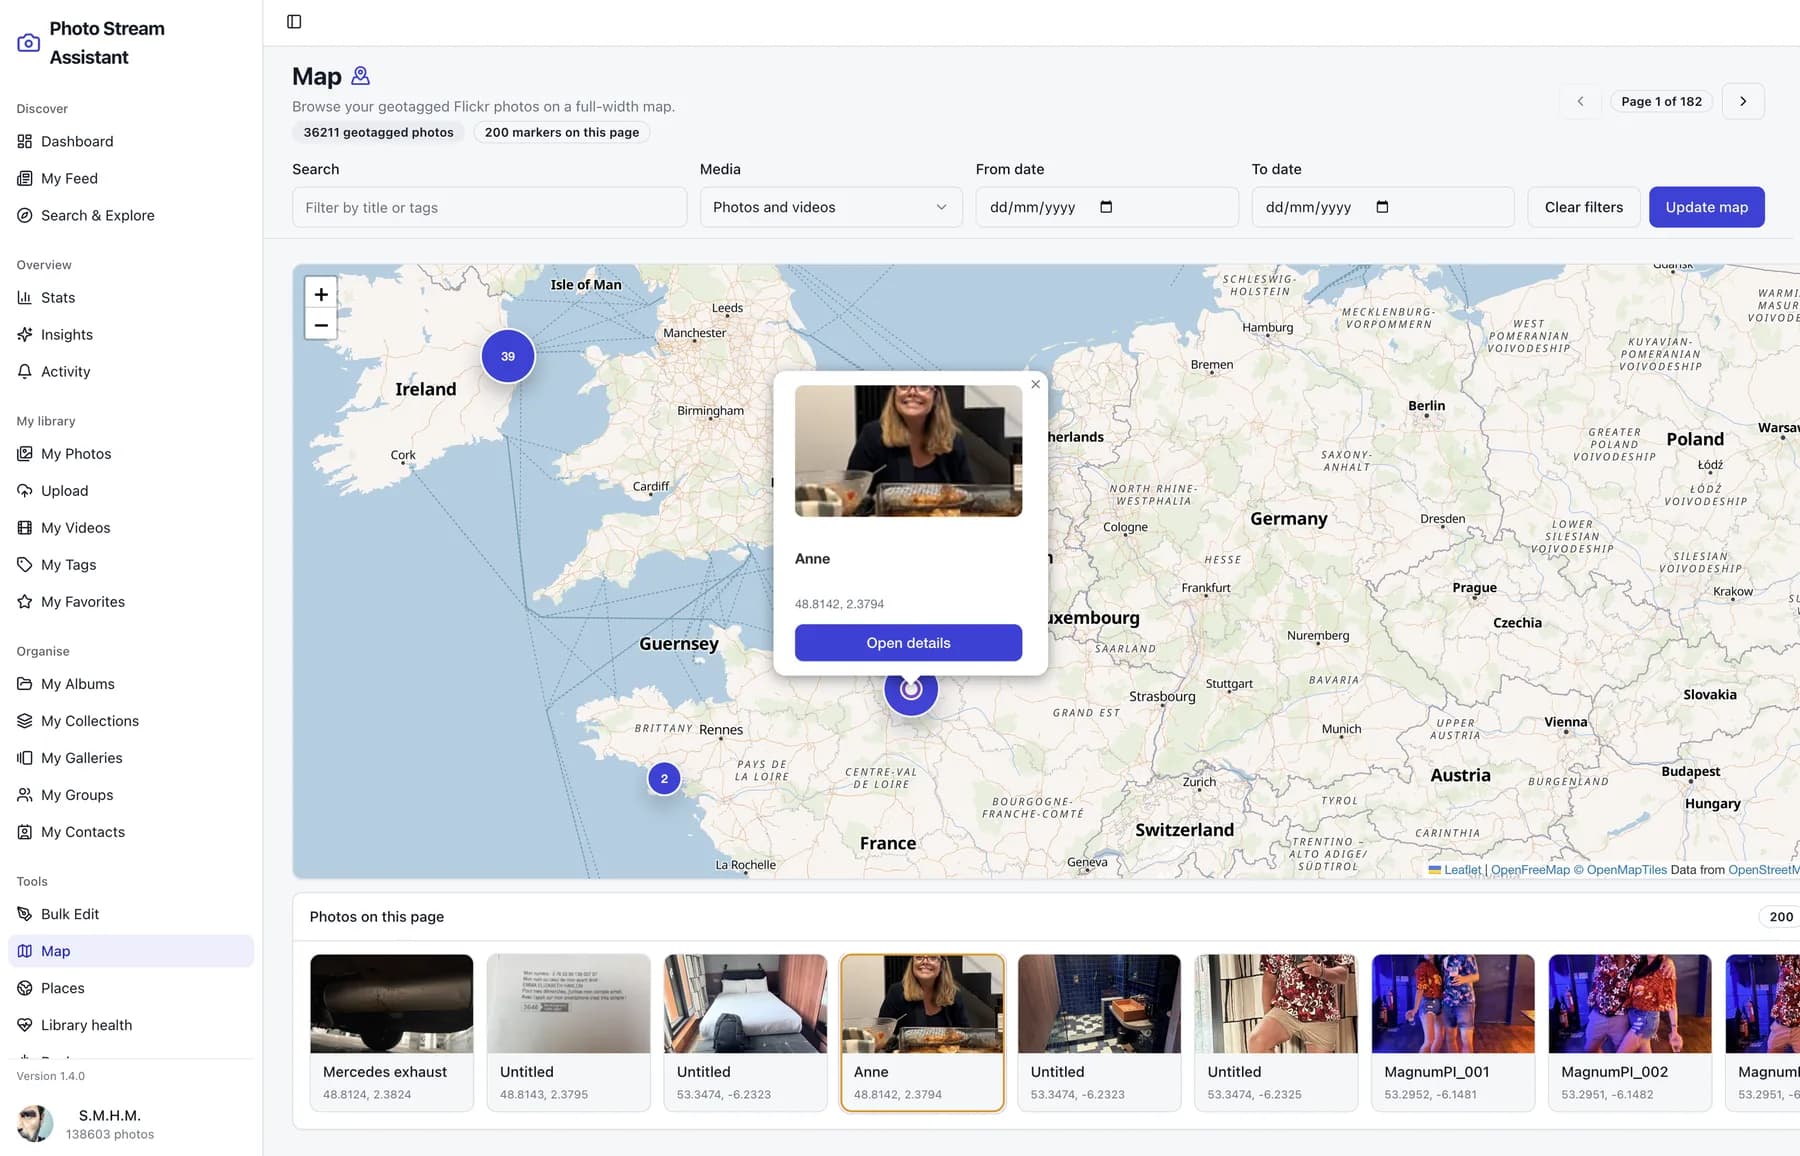1800x1156 pixels.
Task: Click the My Groups people icon
Action: [25, 794]
